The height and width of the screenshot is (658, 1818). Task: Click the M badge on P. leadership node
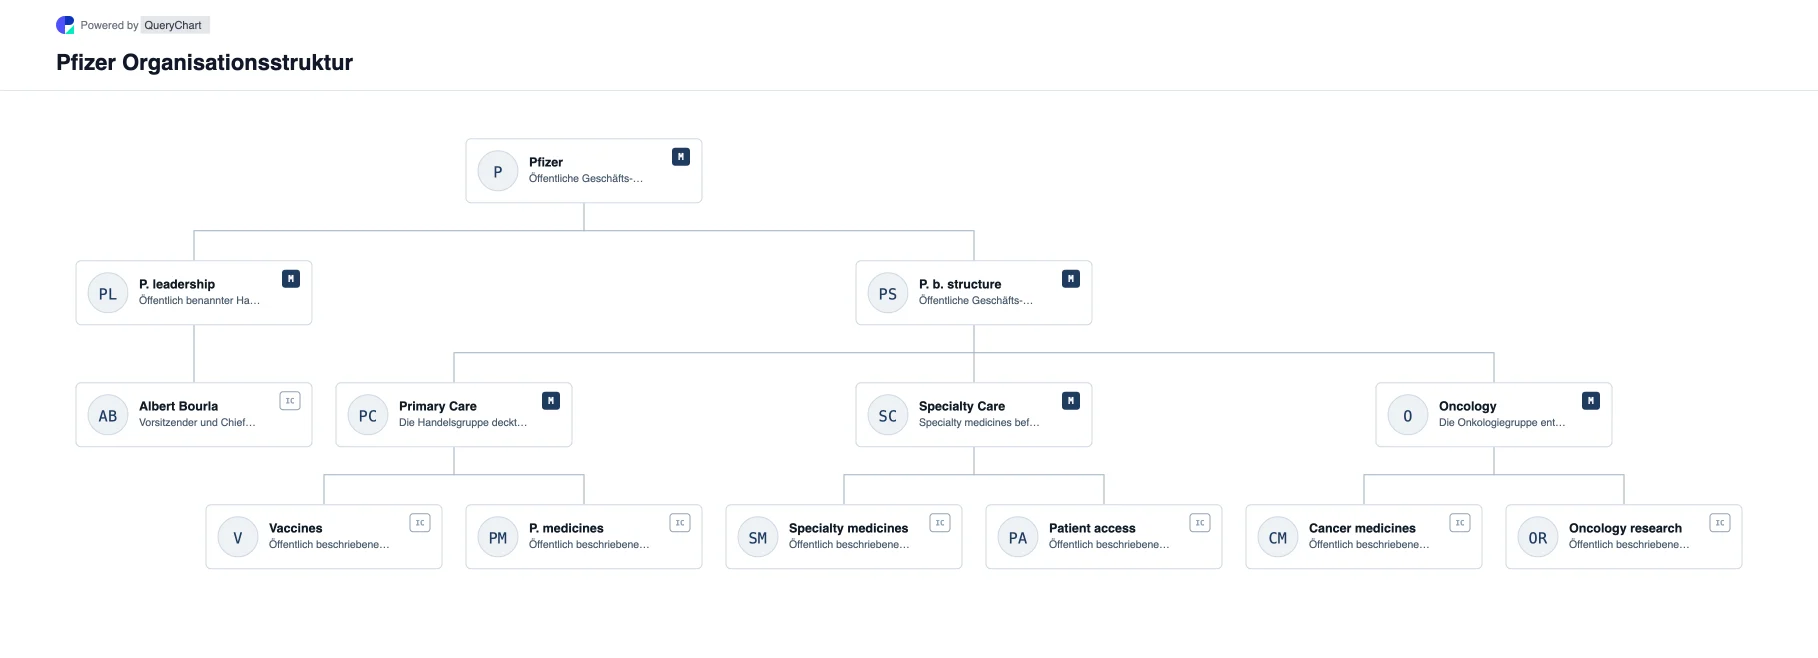[x=291, y=279]
